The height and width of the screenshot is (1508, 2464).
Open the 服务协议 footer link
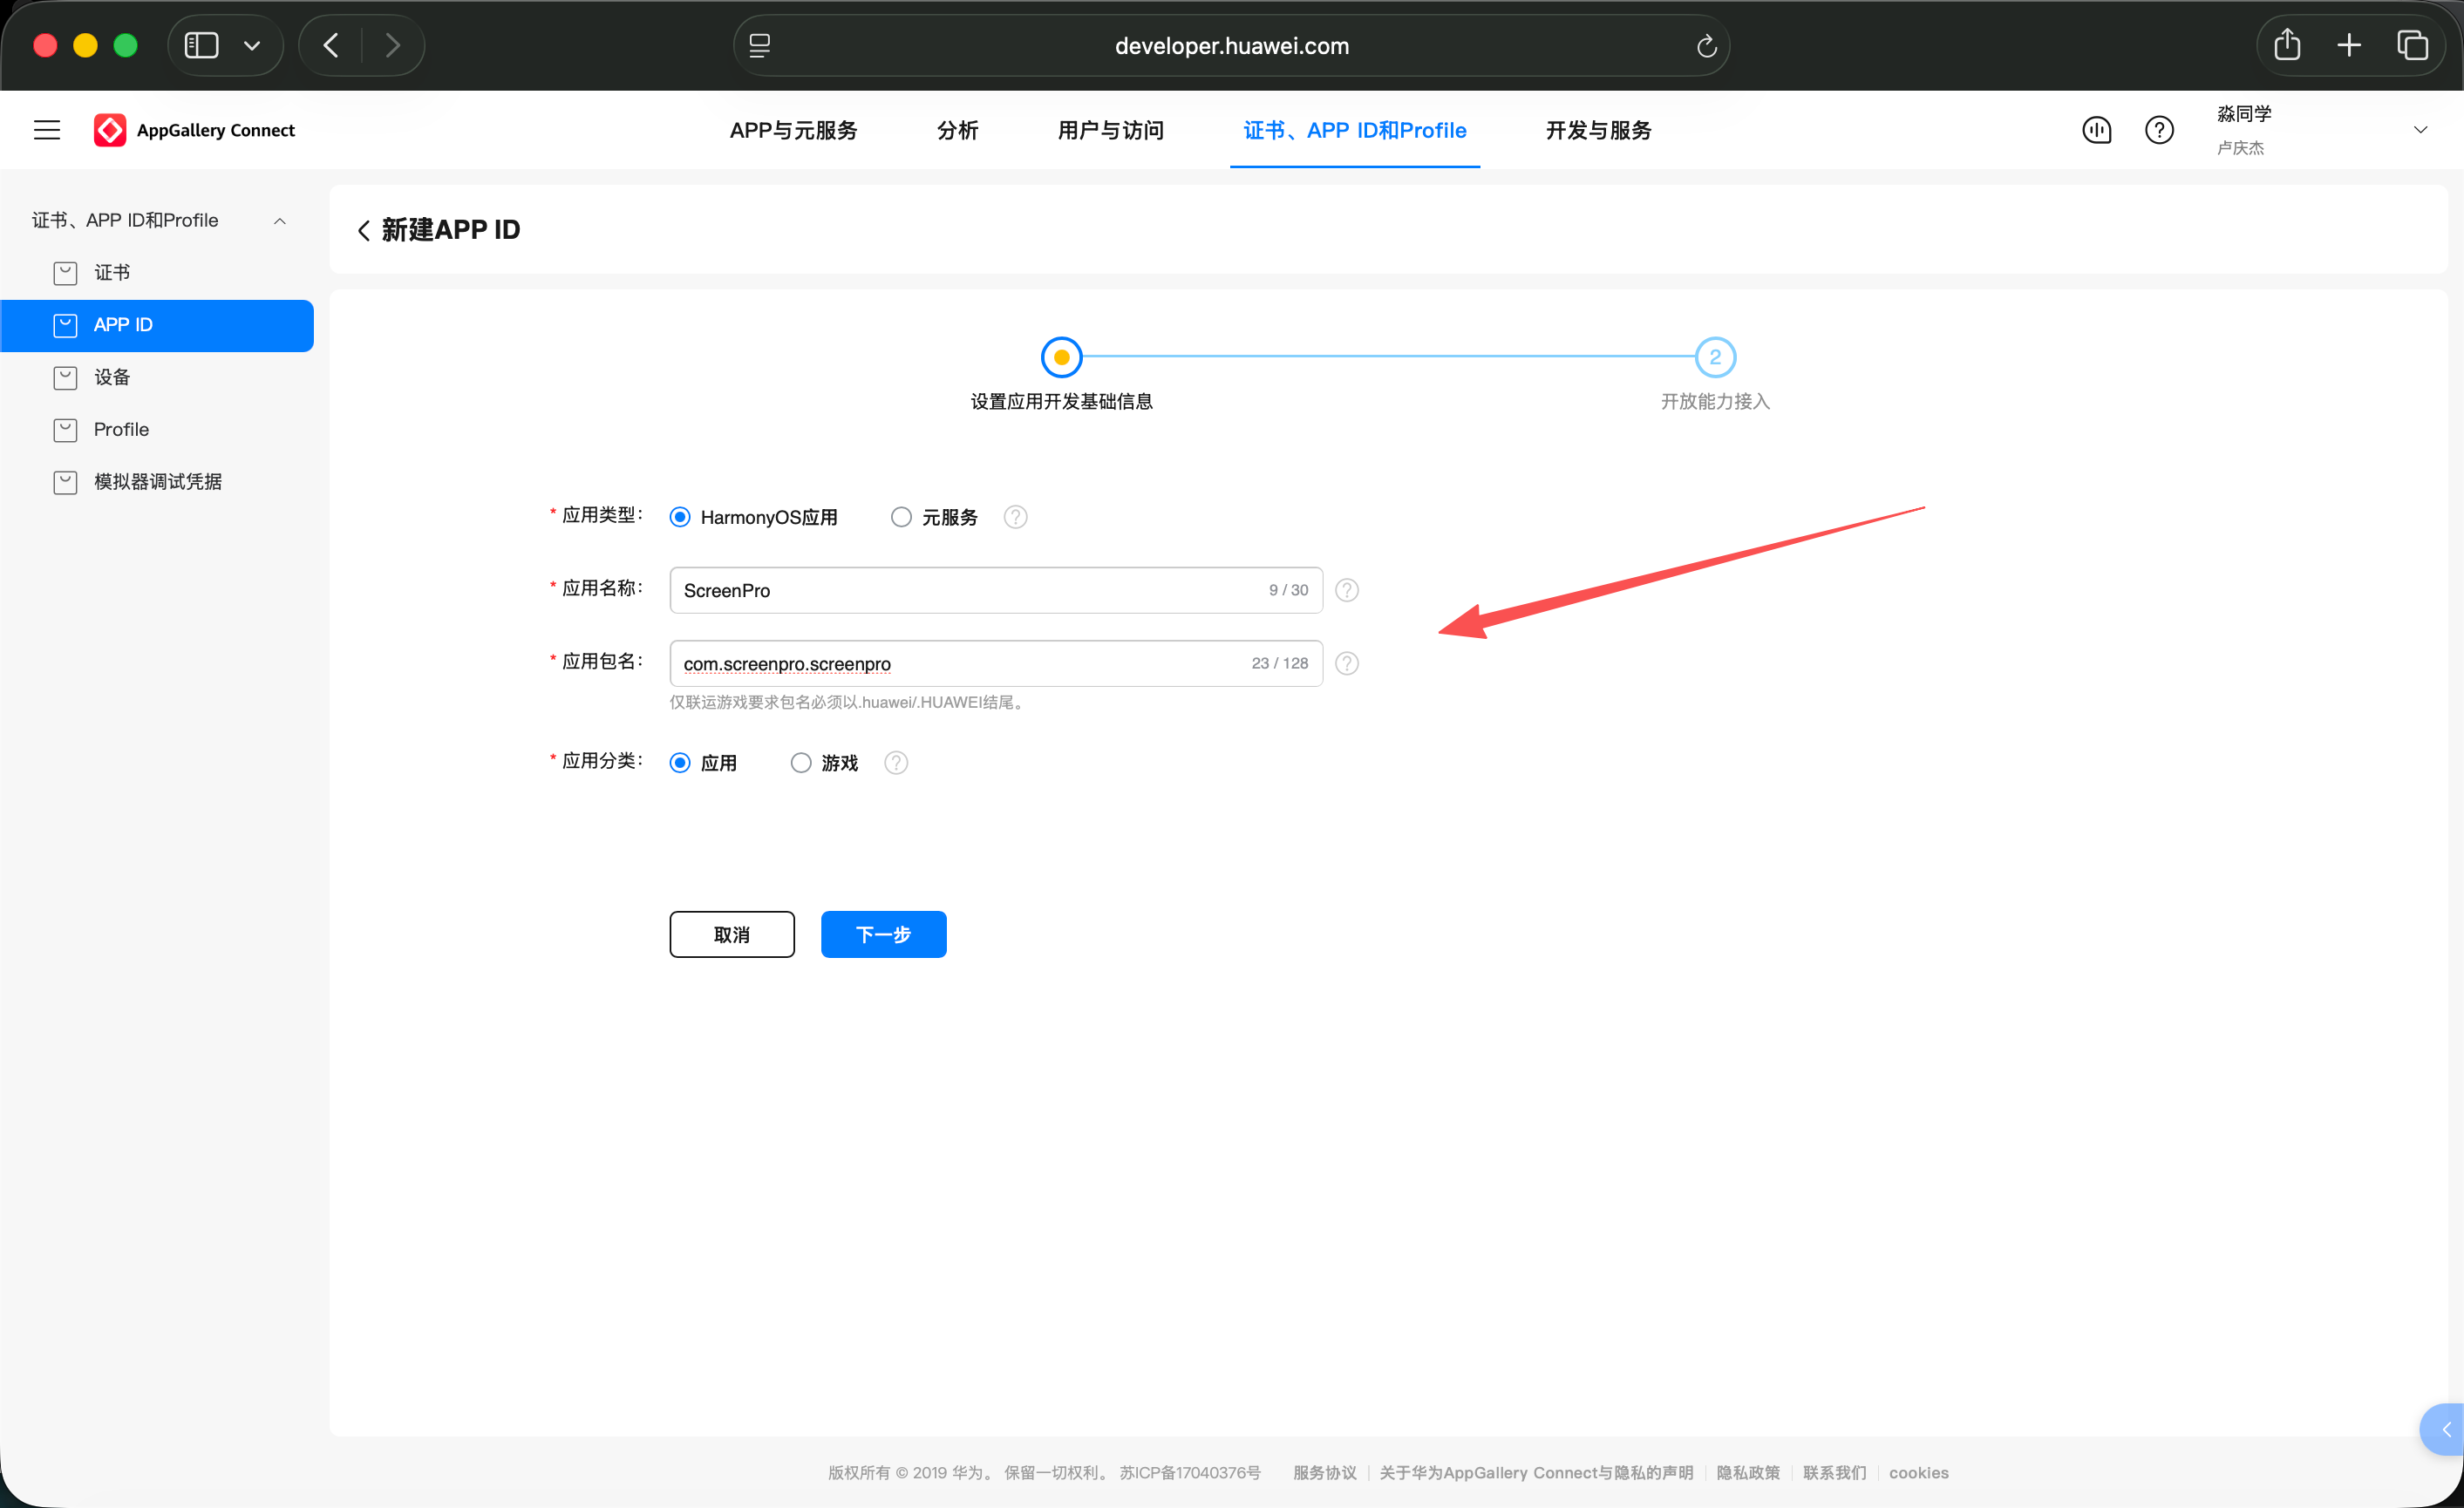(1324, 1472)
